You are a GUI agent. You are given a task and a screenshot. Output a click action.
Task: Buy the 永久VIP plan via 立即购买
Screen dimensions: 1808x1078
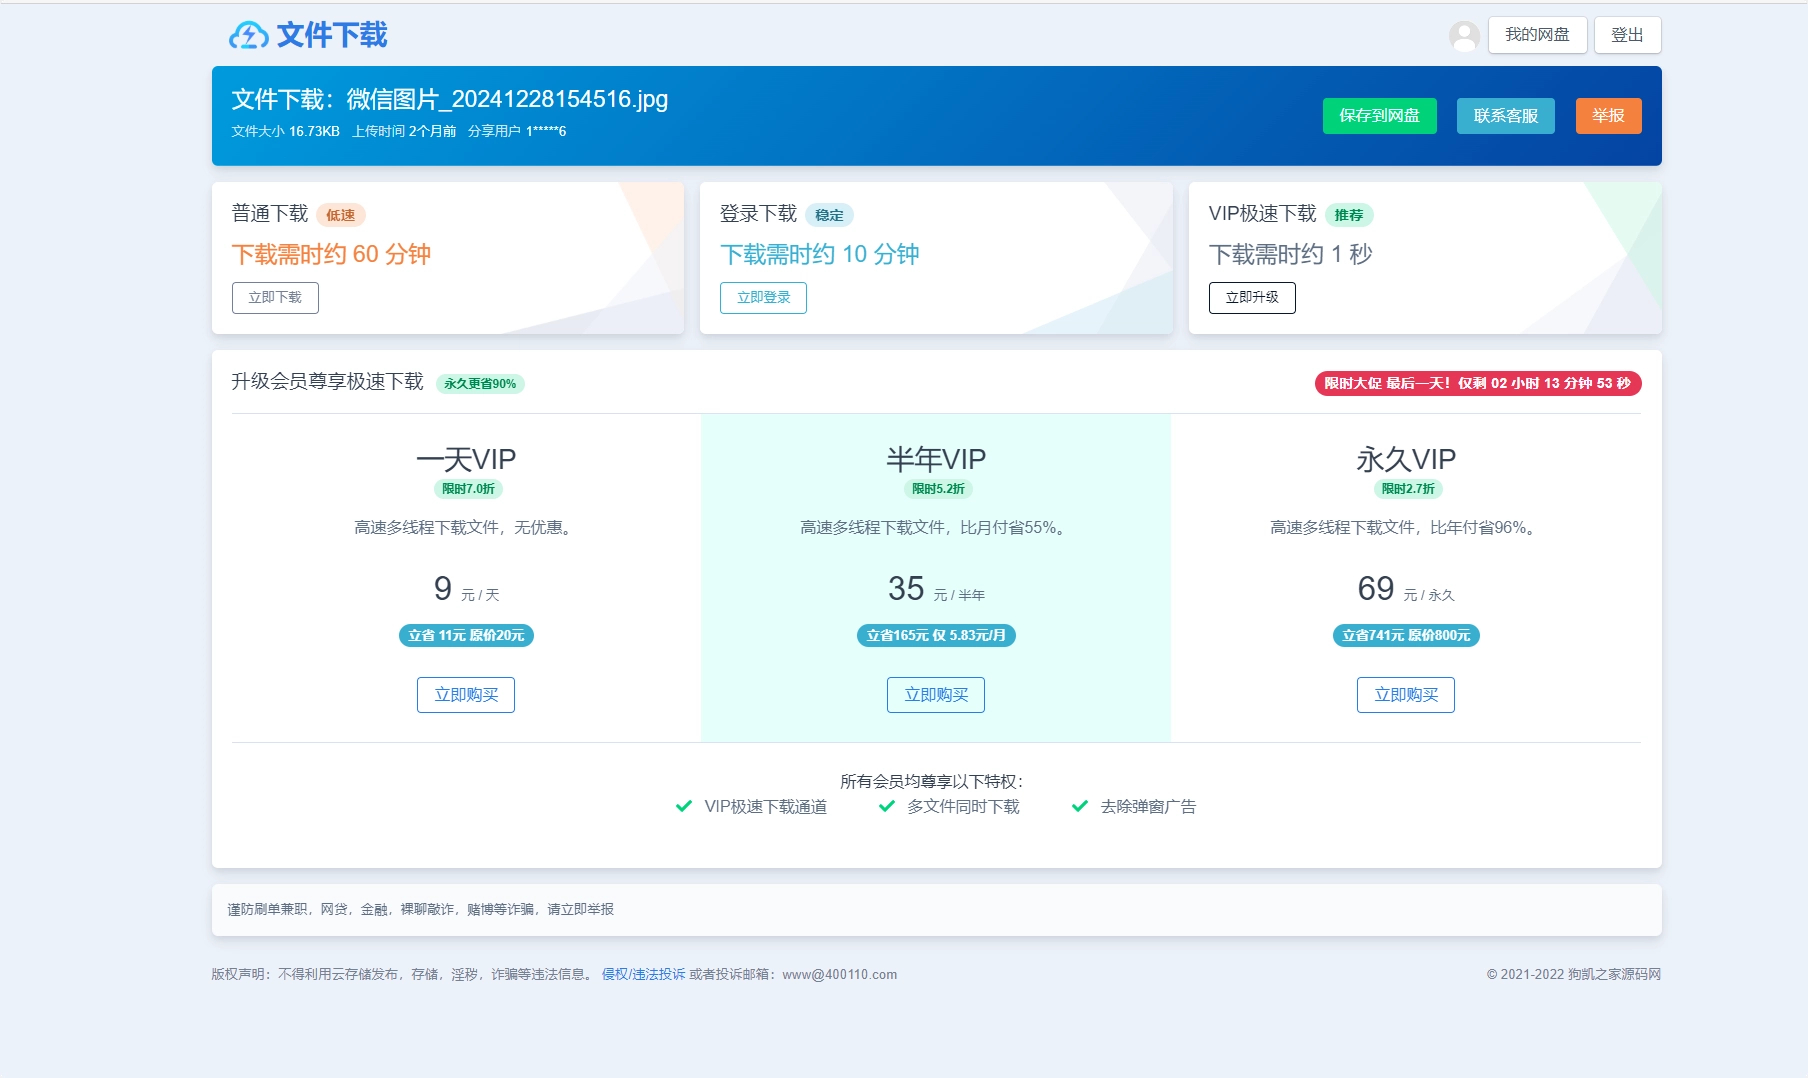1406,695
